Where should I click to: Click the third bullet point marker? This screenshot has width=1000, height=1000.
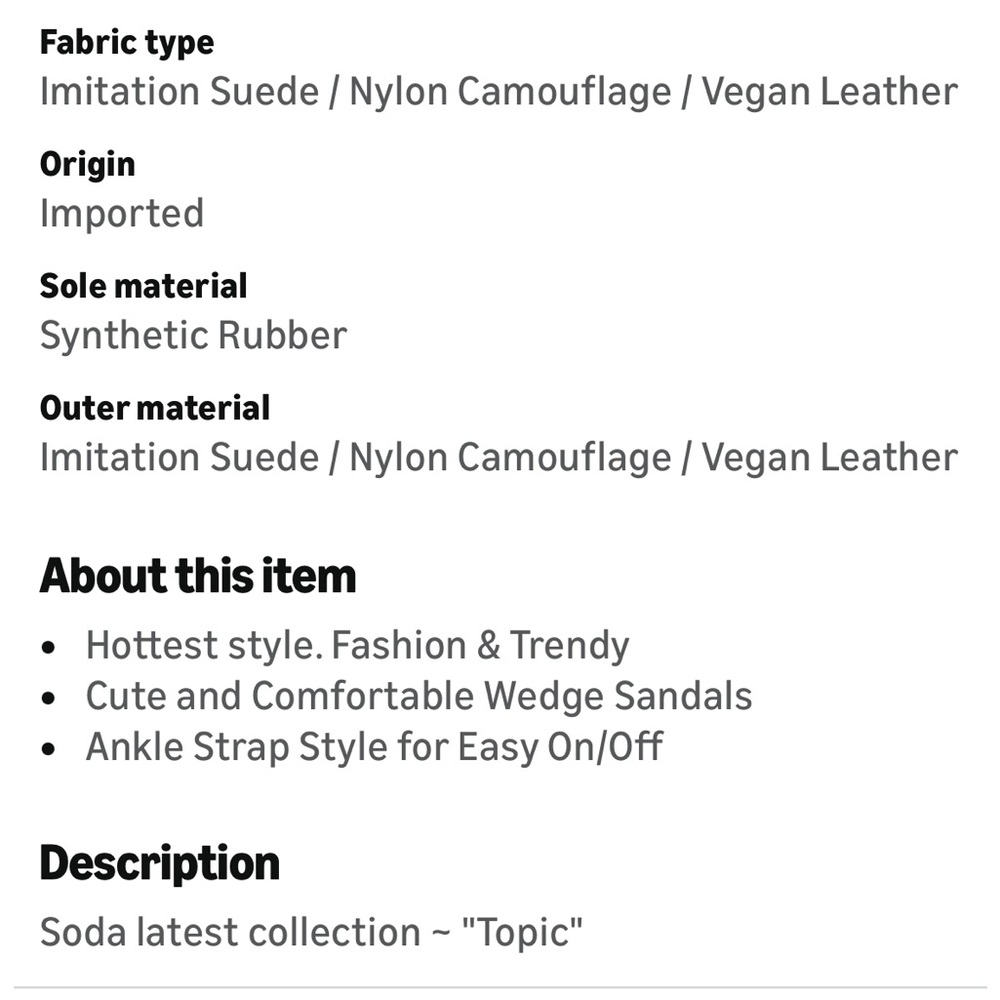[48, 749]
